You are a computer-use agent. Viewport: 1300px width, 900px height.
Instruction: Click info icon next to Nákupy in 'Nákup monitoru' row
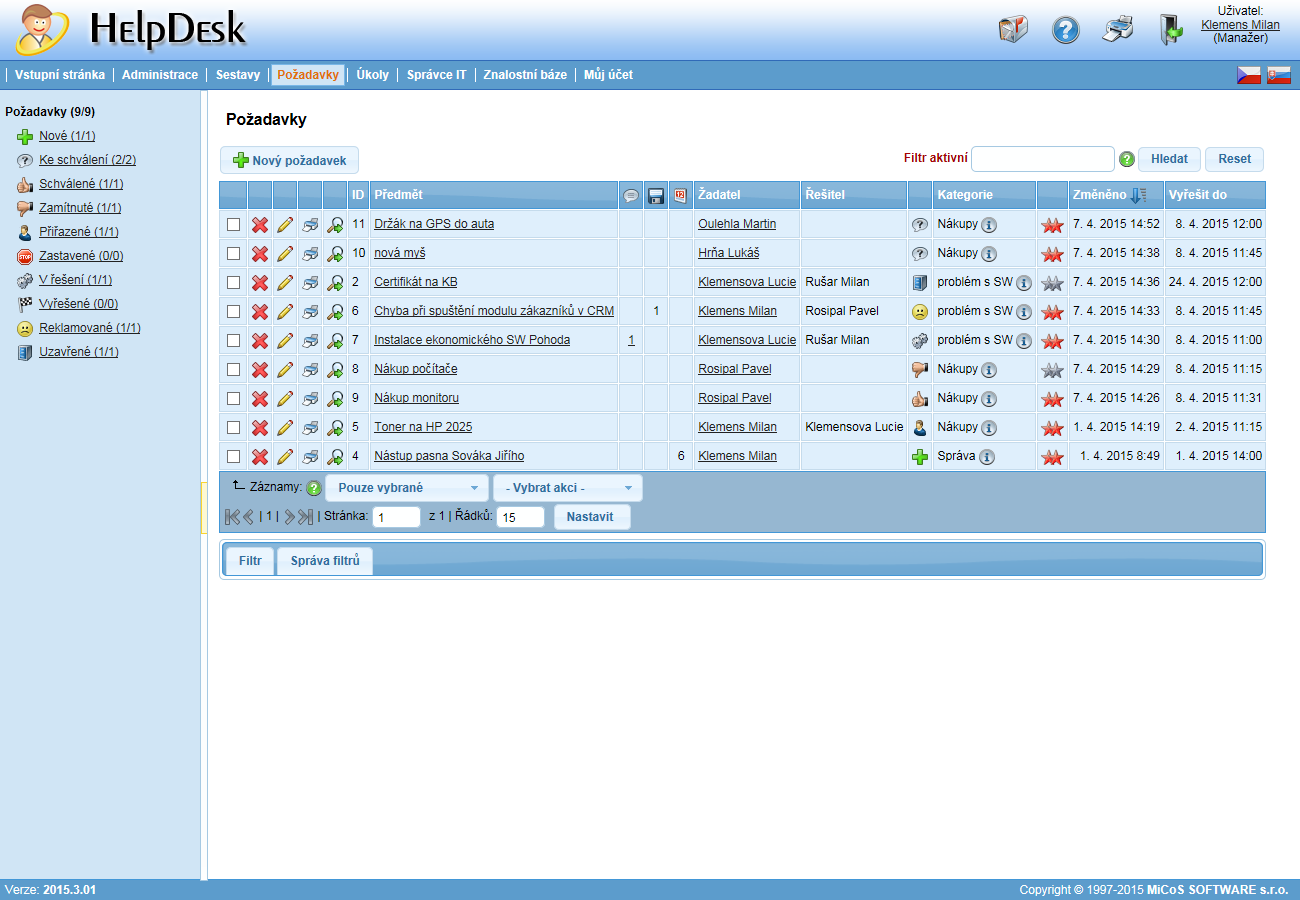(x=989, y=399)
